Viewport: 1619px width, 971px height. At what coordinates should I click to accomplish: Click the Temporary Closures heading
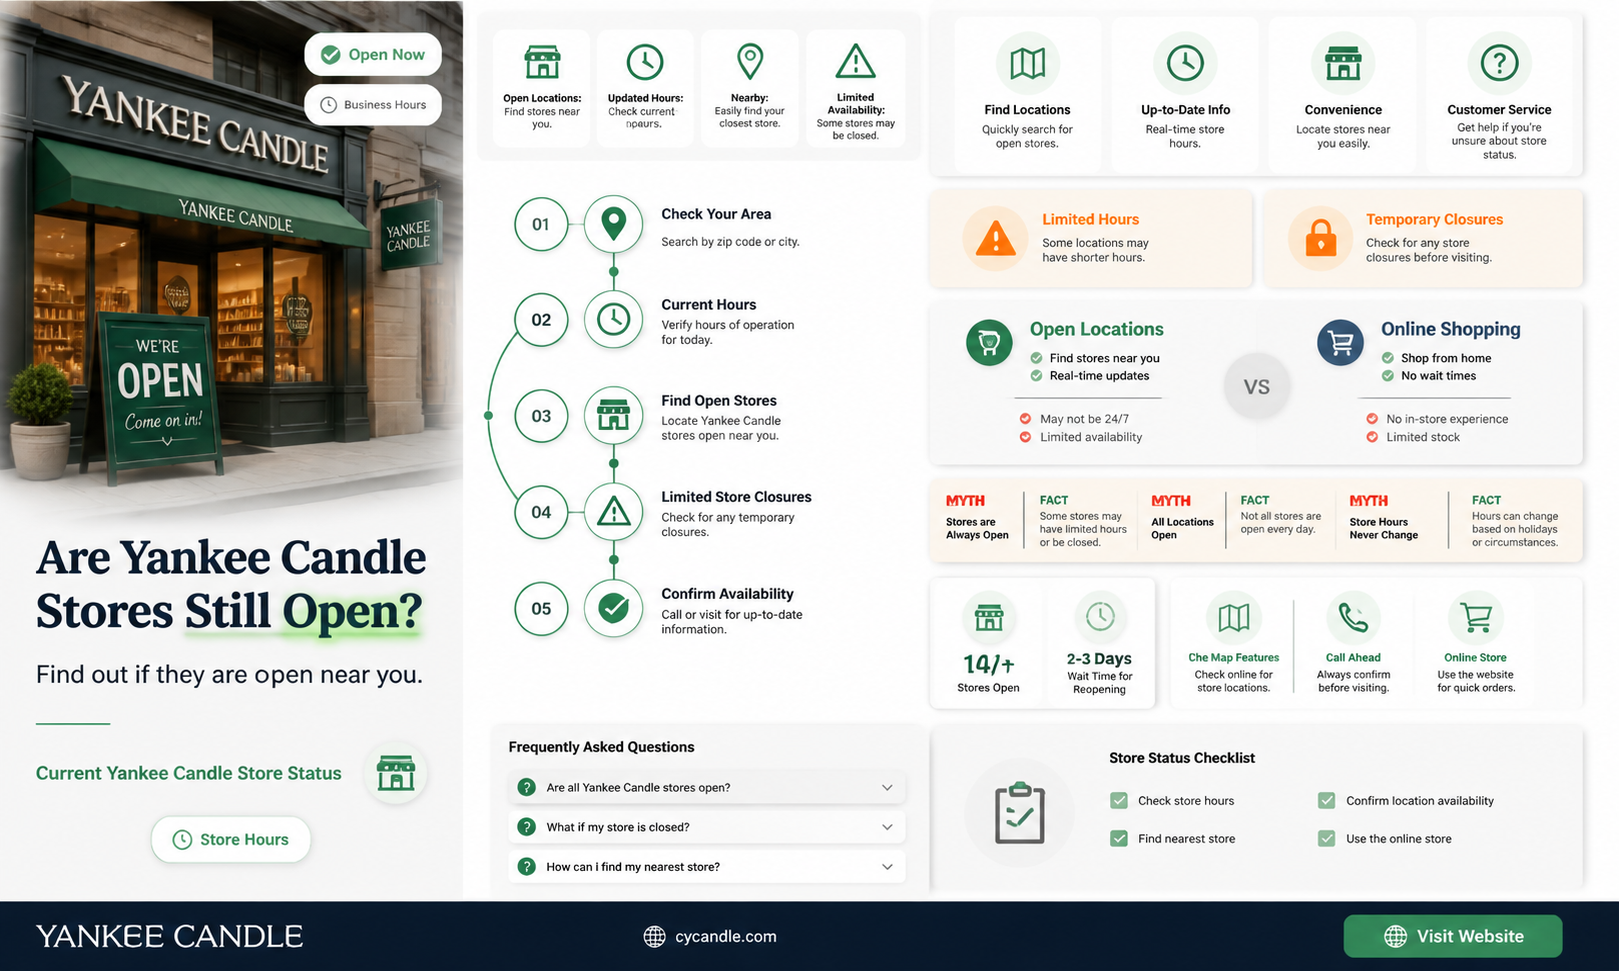coord(1434,219)
